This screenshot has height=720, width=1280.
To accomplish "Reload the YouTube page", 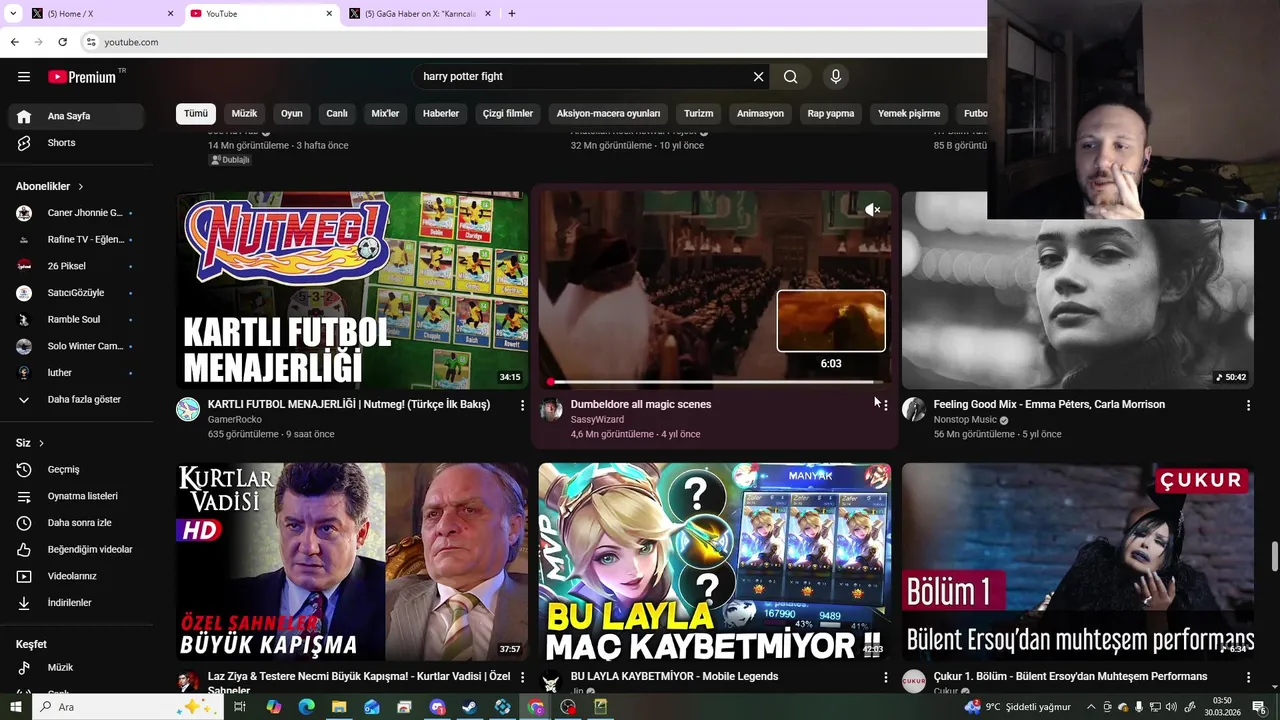I will [62, 42].
